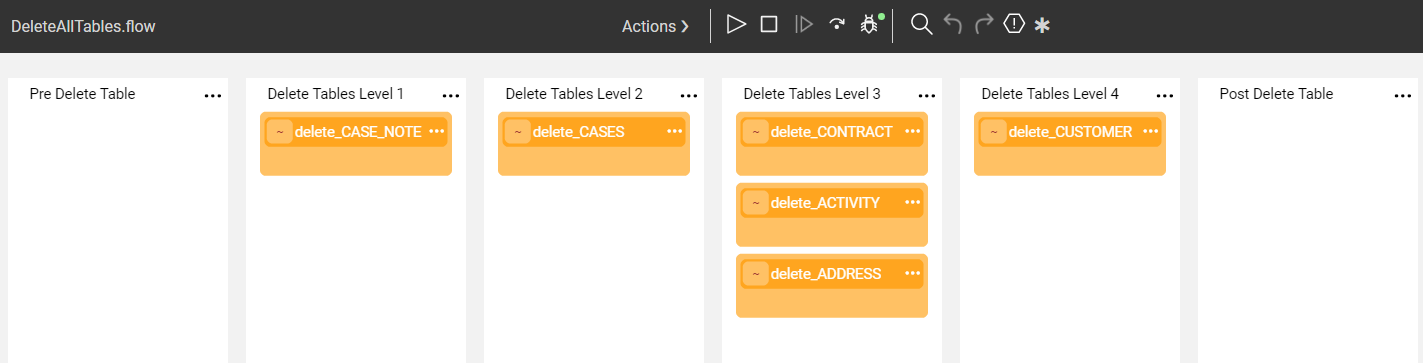Toggle the debug bug icon
The image size is (1423, 363).
[869, 24]
